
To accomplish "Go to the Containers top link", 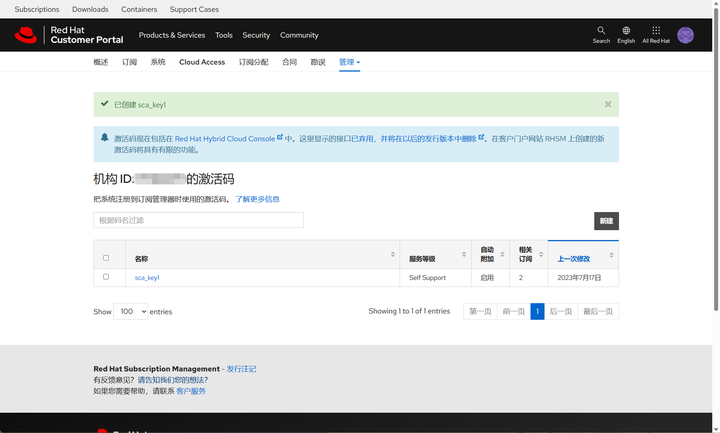I will click(x=139, y=9).
